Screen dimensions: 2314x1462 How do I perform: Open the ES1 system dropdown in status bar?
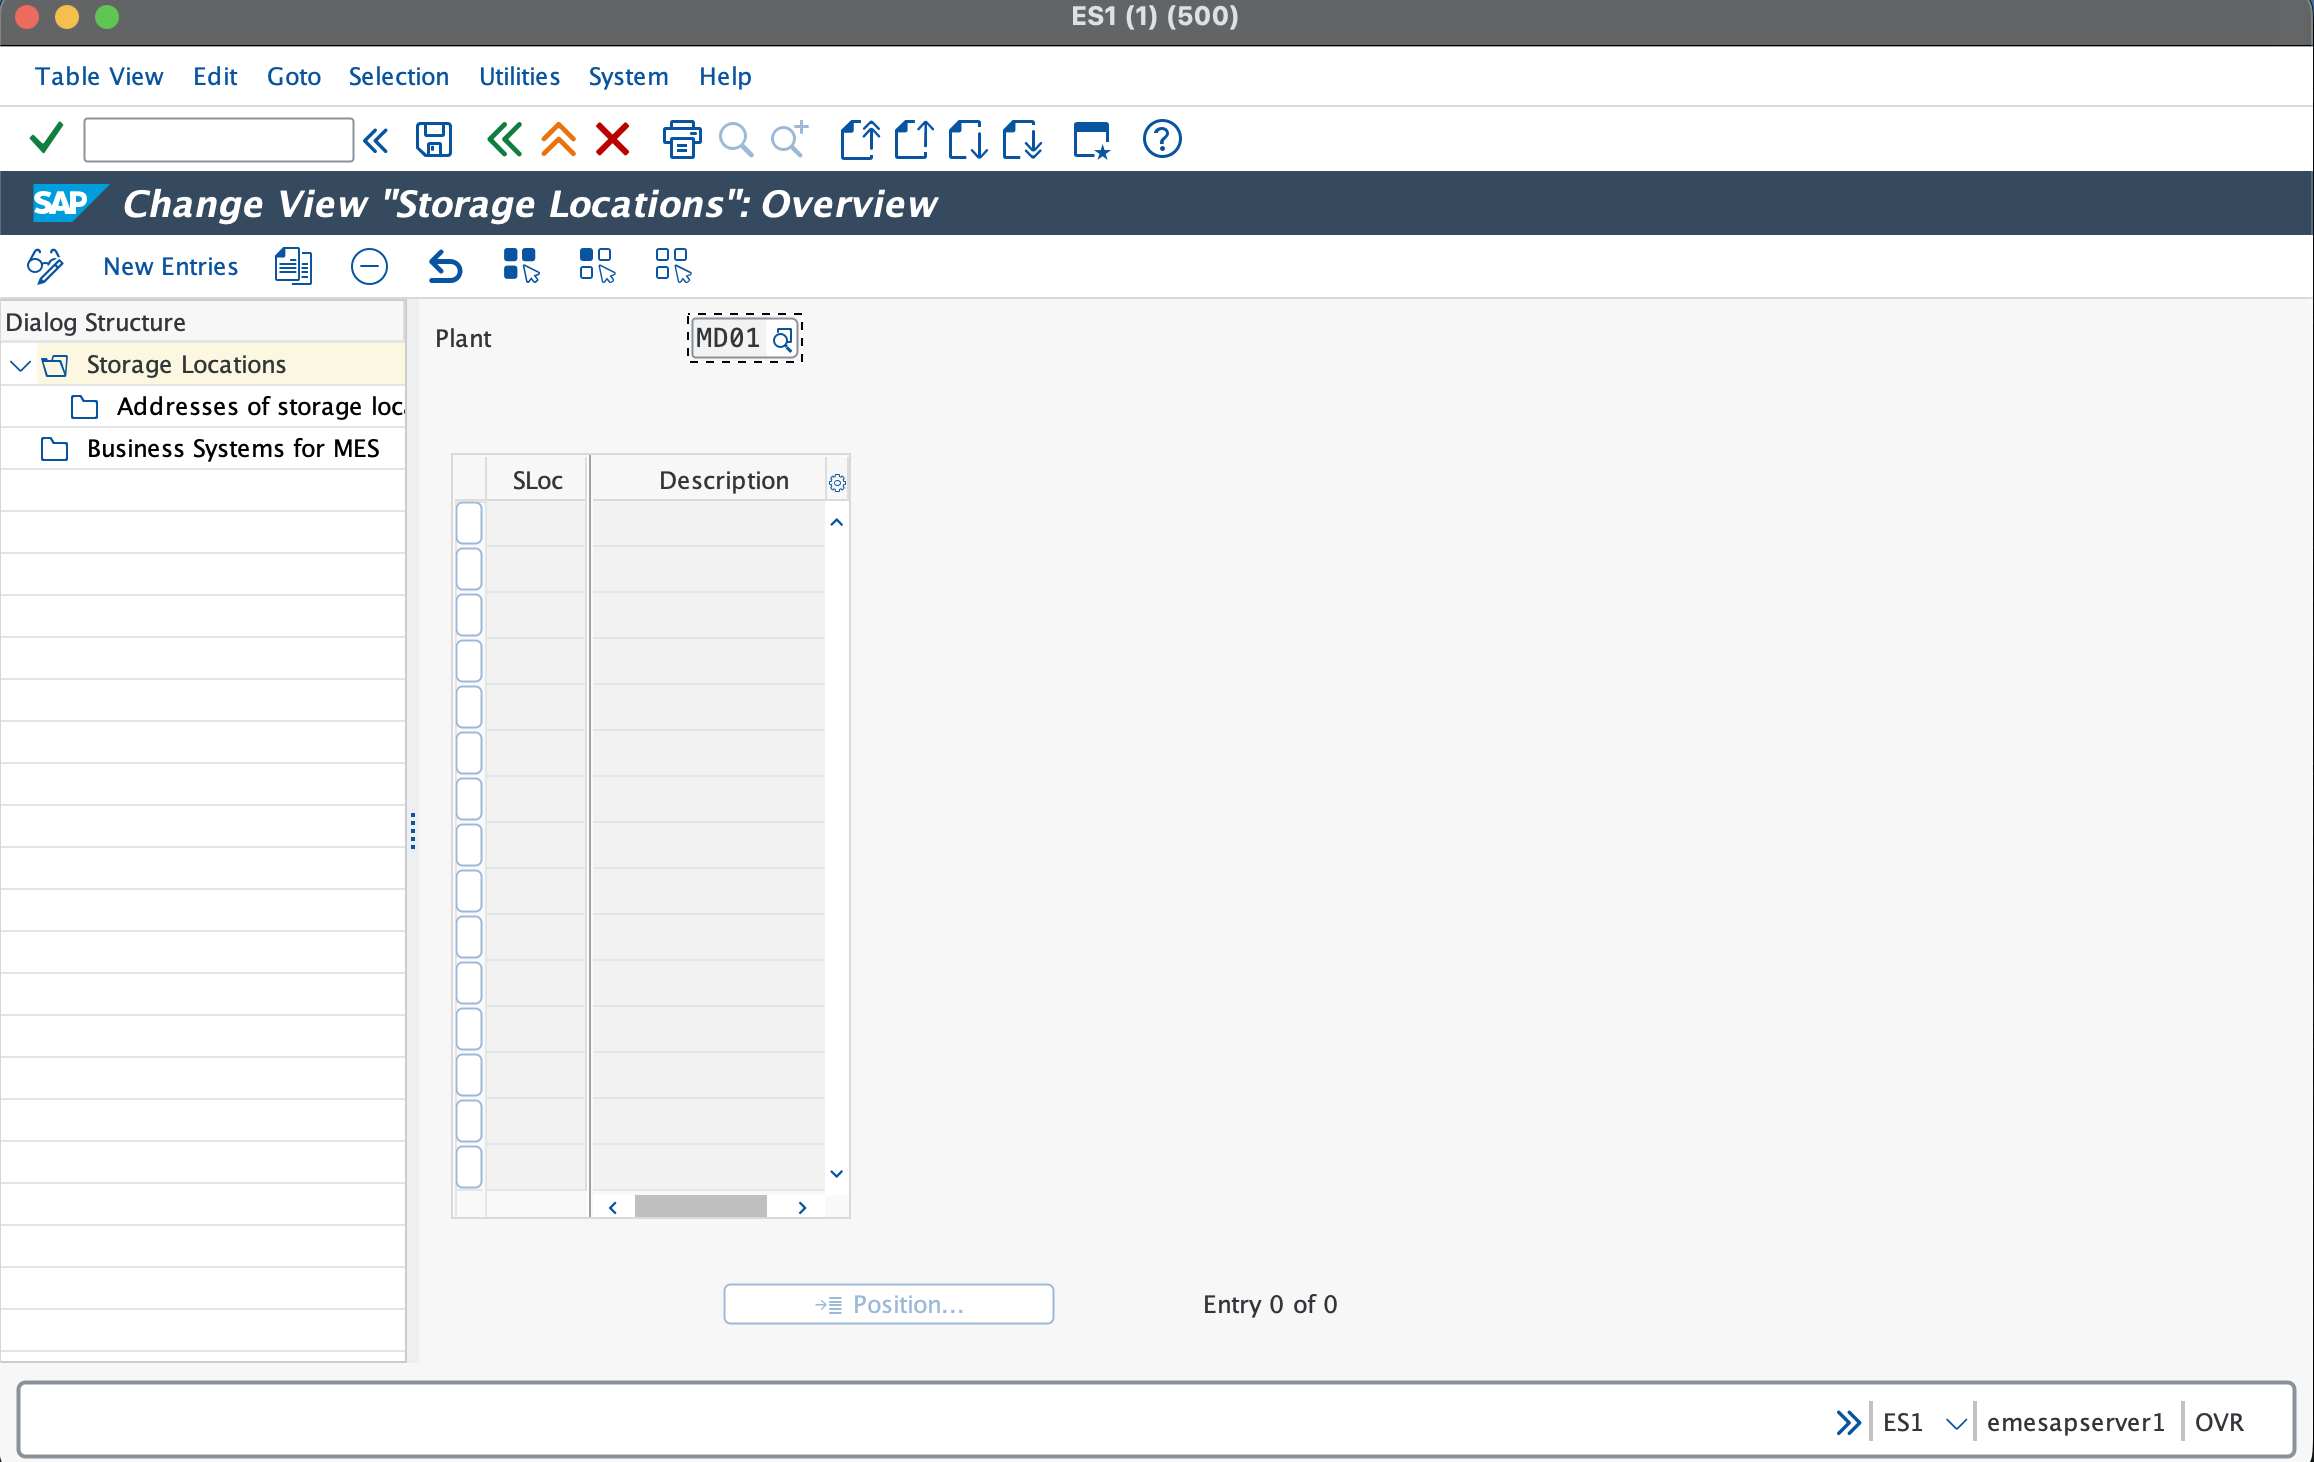pyautogui.click(x=1956, y=1422)
